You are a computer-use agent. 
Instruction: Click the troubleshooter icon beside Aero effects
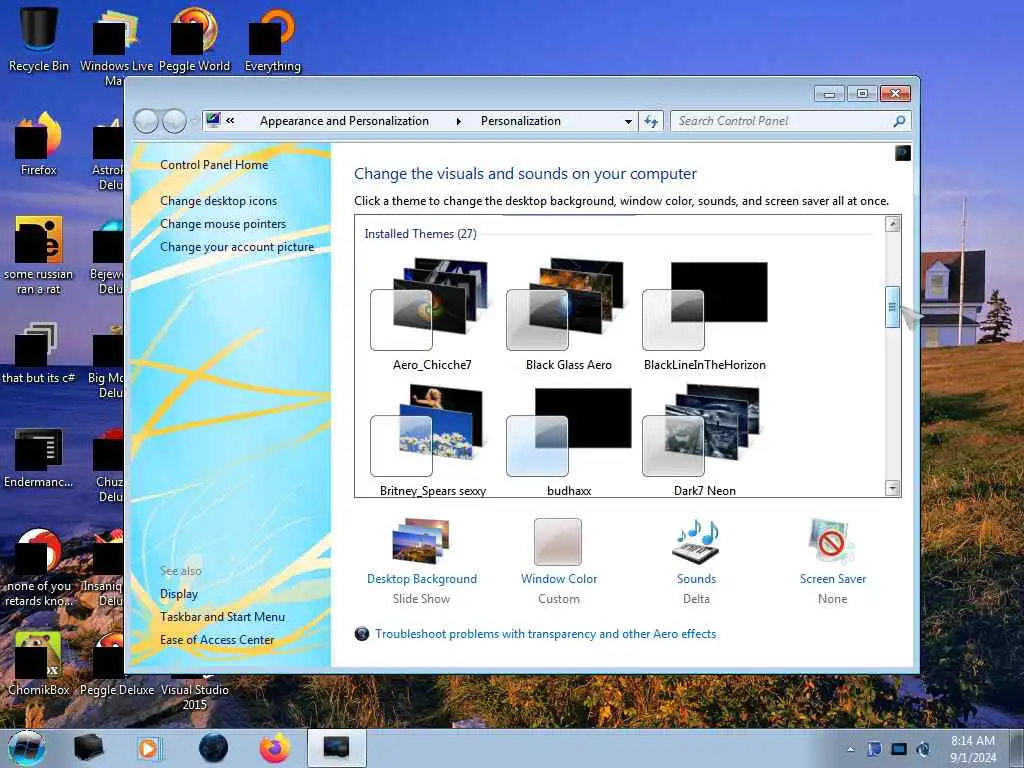(x=362, y=633)
